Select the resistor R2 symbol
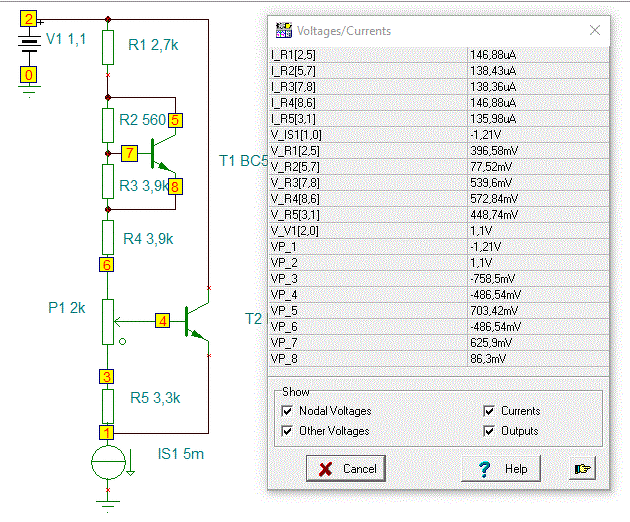 (x=108, y=125)
